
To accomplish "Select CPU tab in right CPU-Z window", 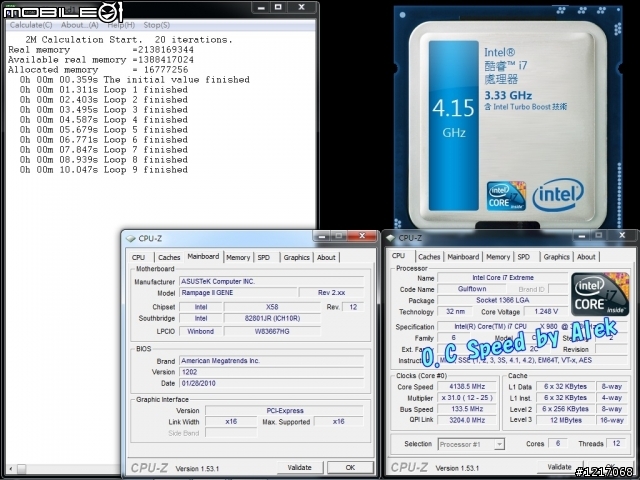I will point(398,256).
